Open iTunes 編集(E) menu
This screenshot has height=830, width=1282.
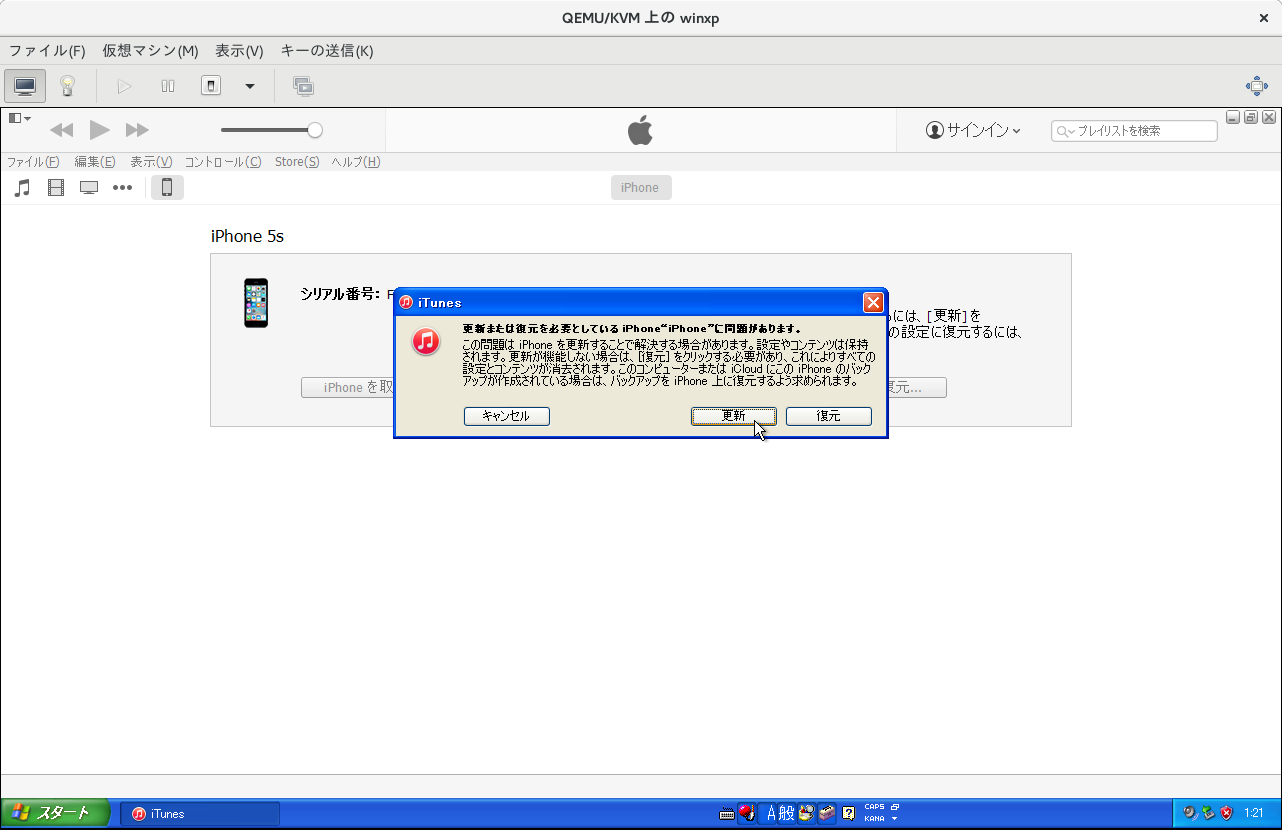tap(95, 162)
